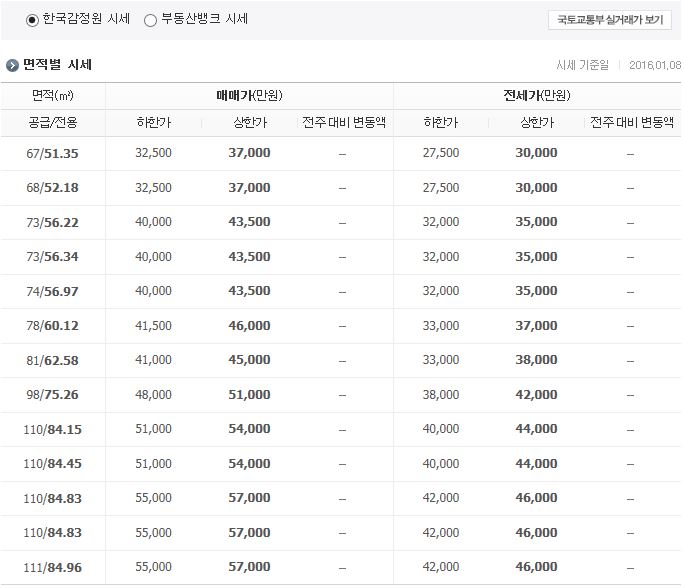Click the 공급/전용 column header
The width and height of the screenshot is (684, 588).
pos(53,122)
